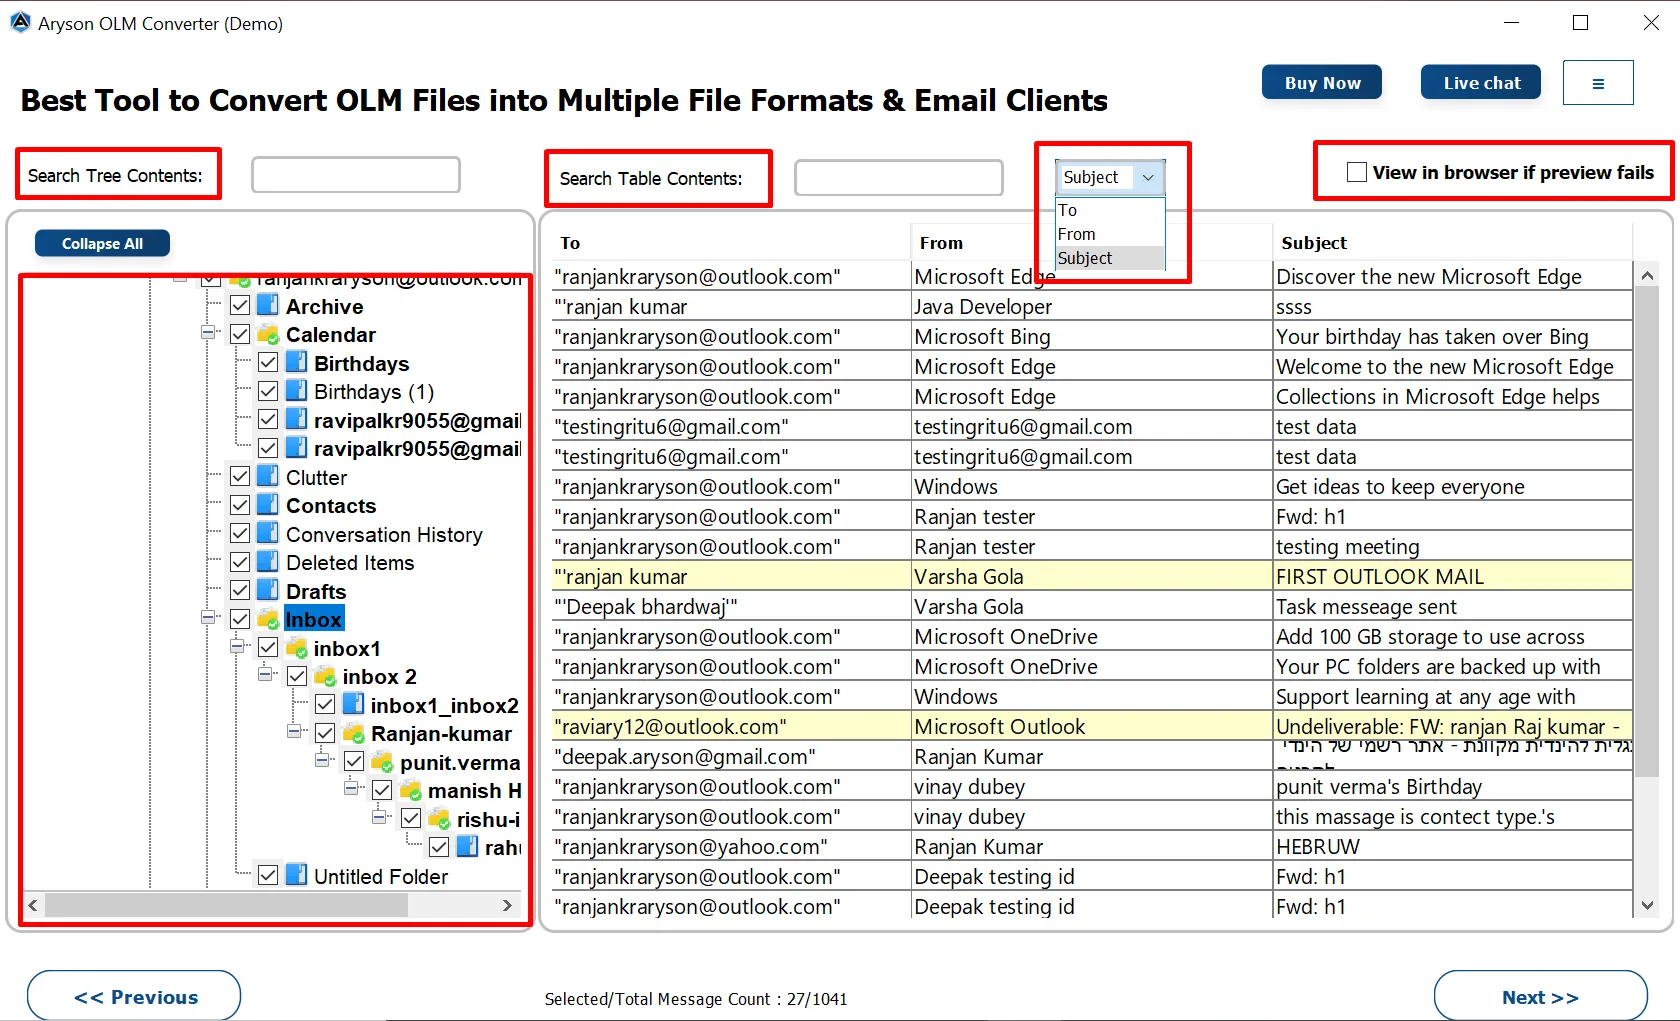Collapse the Inbox tree node
The image size is (1680, 1021).
[x=208, y=618]
